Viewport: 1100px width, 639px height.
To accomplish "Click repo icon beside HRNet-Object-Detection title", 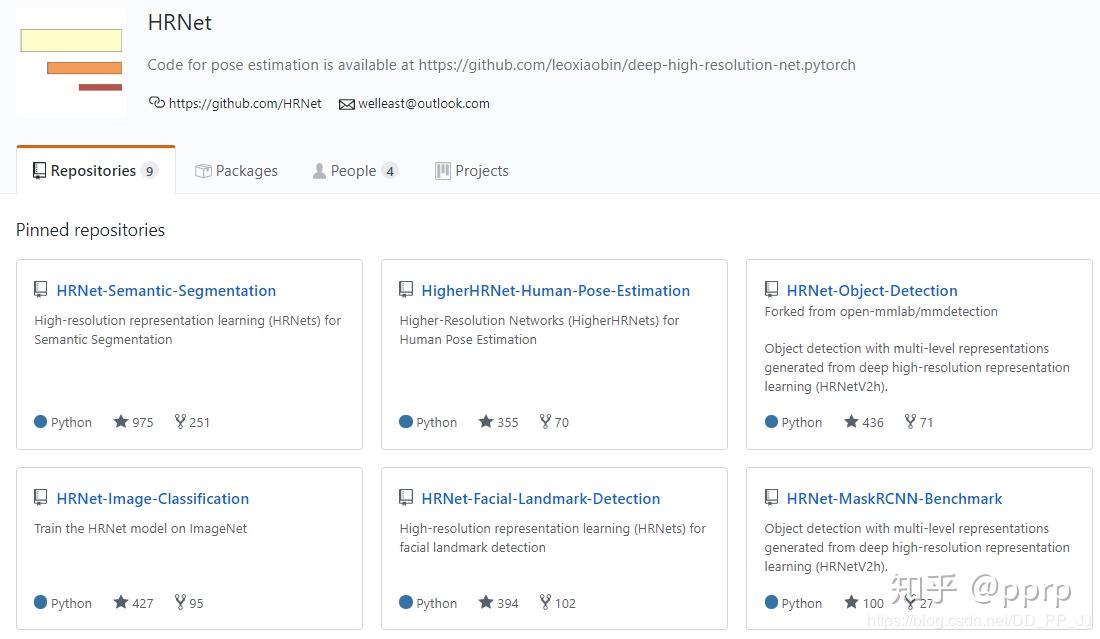I will tap(771, 290).
